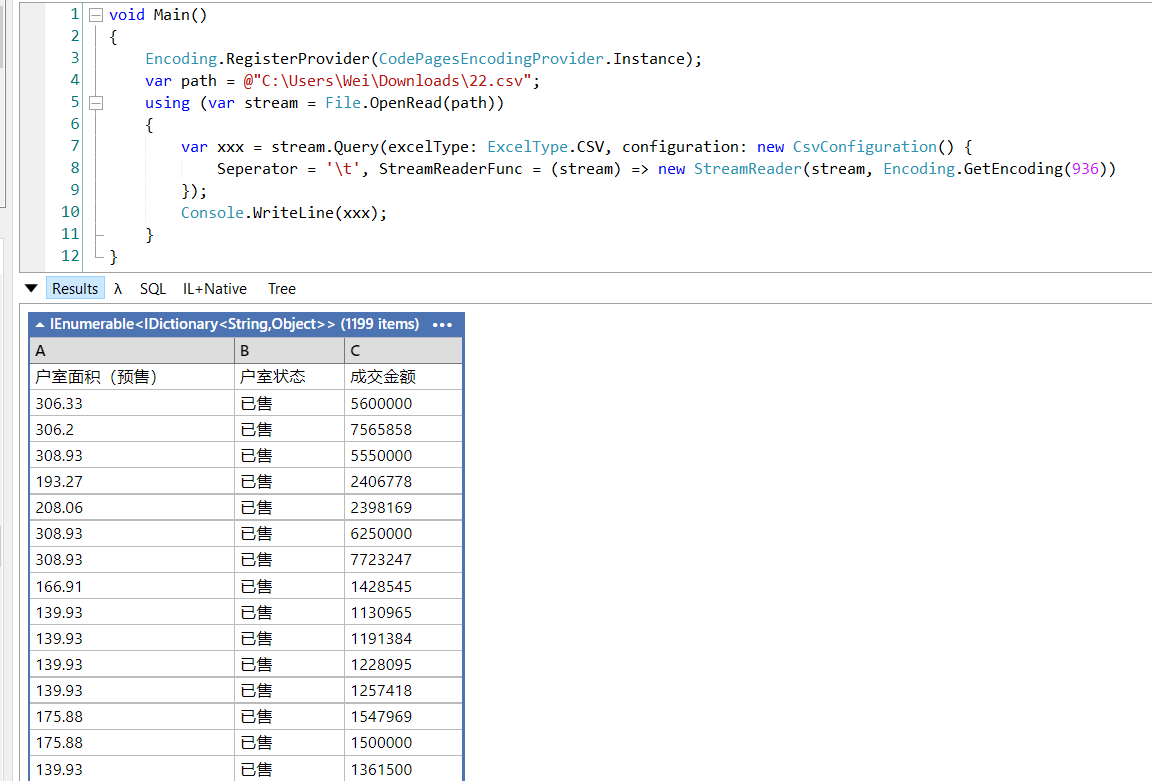Viewport: 1152px width, 781px height.
Task: Open the SQL tab
Action: coord(153,288)
